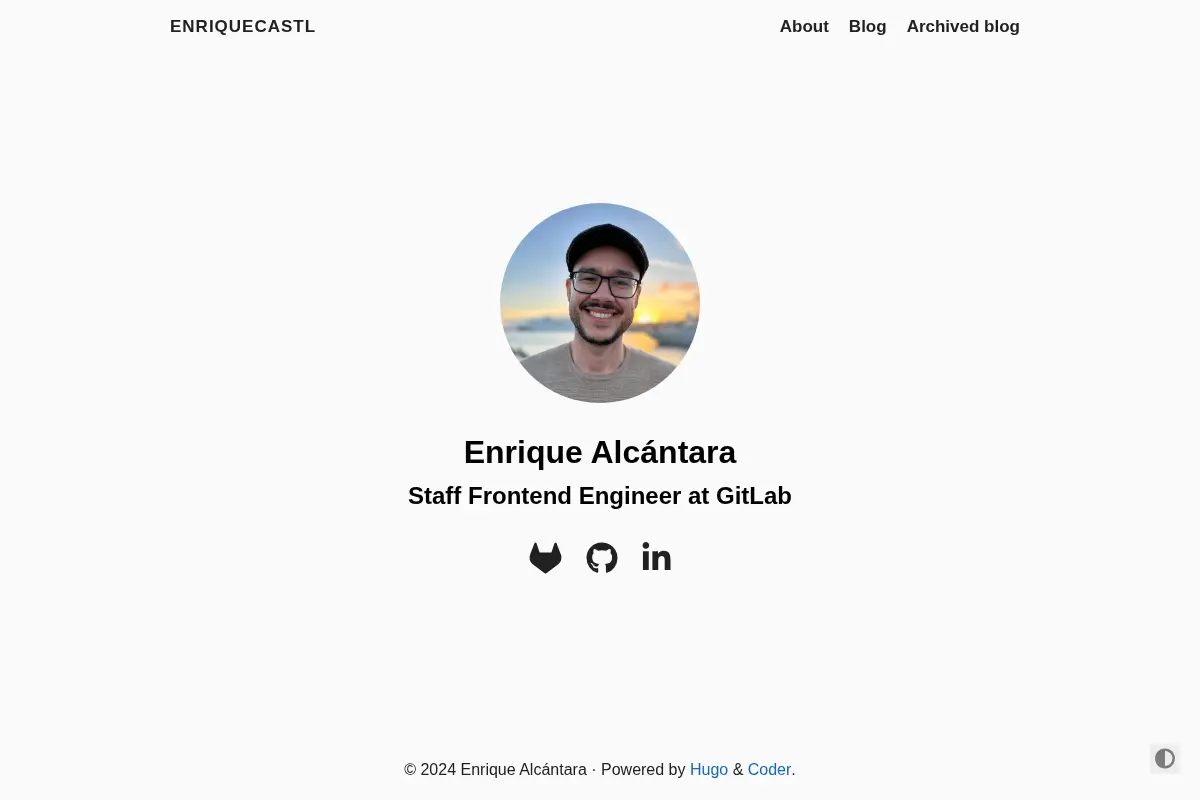1200x800 pixels.
Task: Click the black cap in avatar
Action: click(x=606, y=248)
